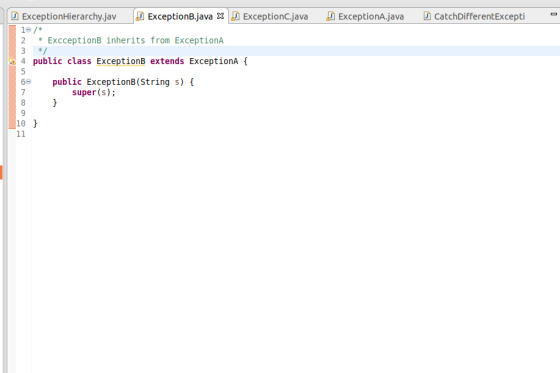The width and height of the screenshot is (560, 373).
Task: Click the Java file icon on ExceptionHierarchy tab
Action: tap(15, 16)
